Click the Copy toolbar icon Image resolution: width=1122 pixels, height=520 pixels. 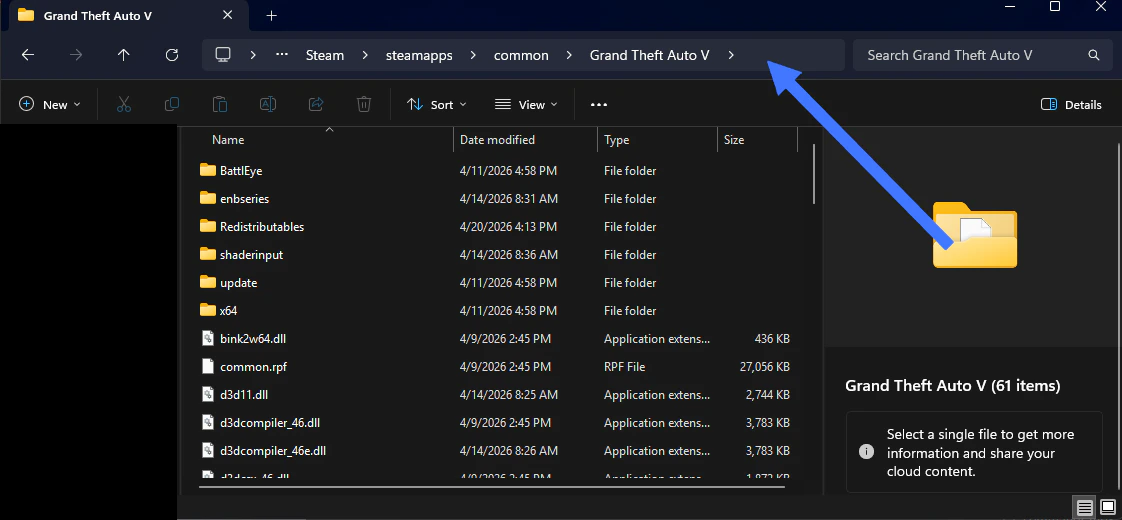pos(172,104)
